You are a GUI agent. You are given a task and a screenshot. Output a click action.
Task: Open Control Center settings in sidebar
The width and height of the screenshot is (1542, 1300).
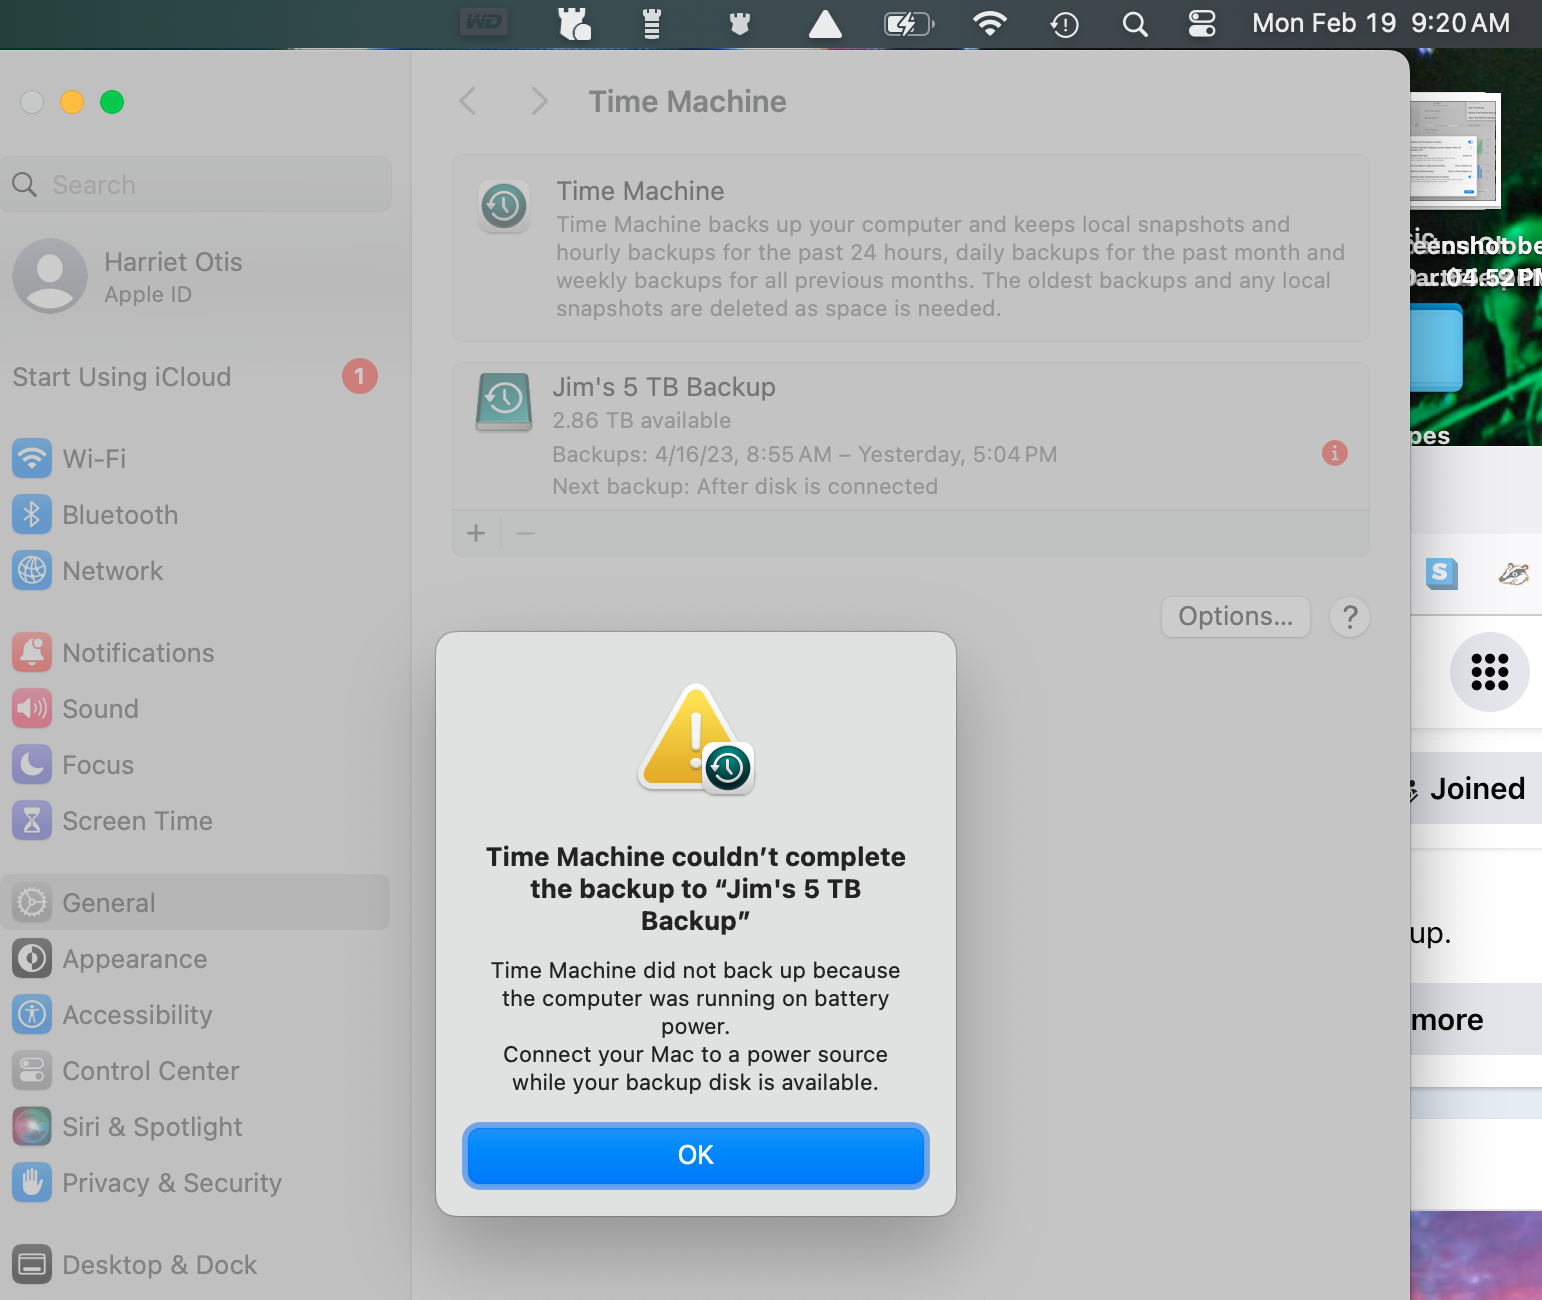coord(196,1071)
